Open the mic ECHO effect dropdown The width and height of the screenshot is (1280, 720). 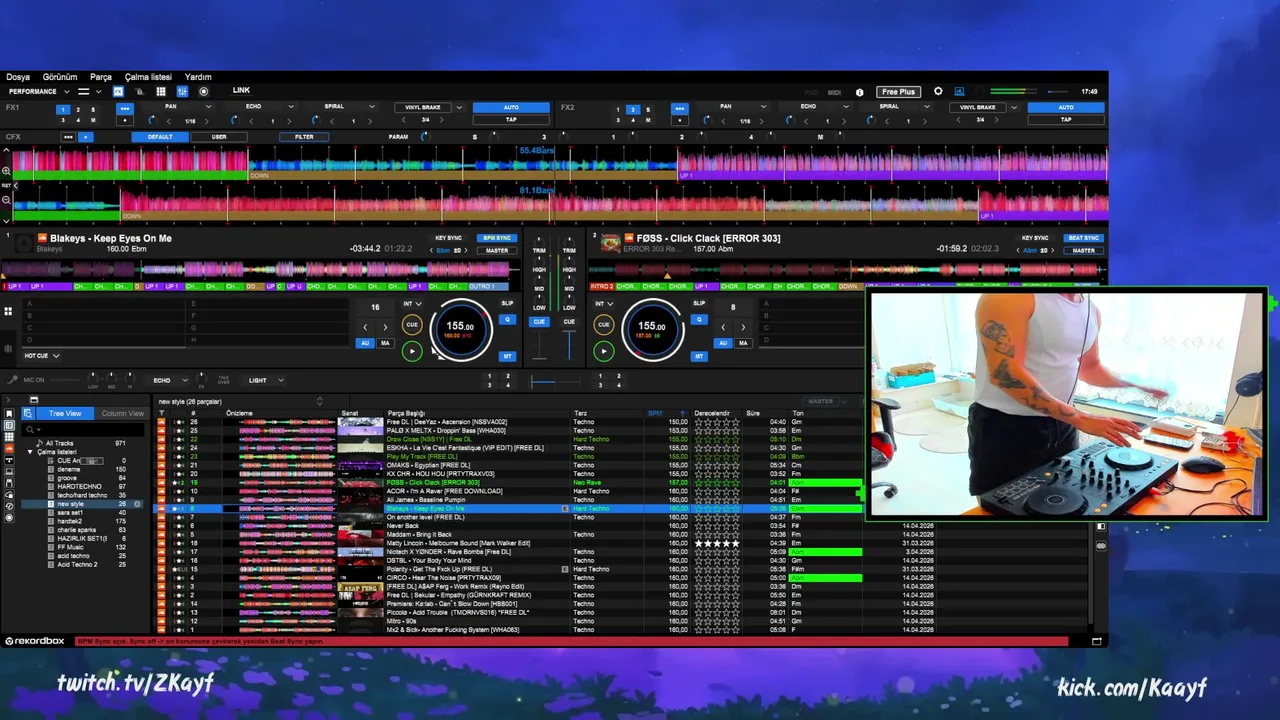(170, 380)
